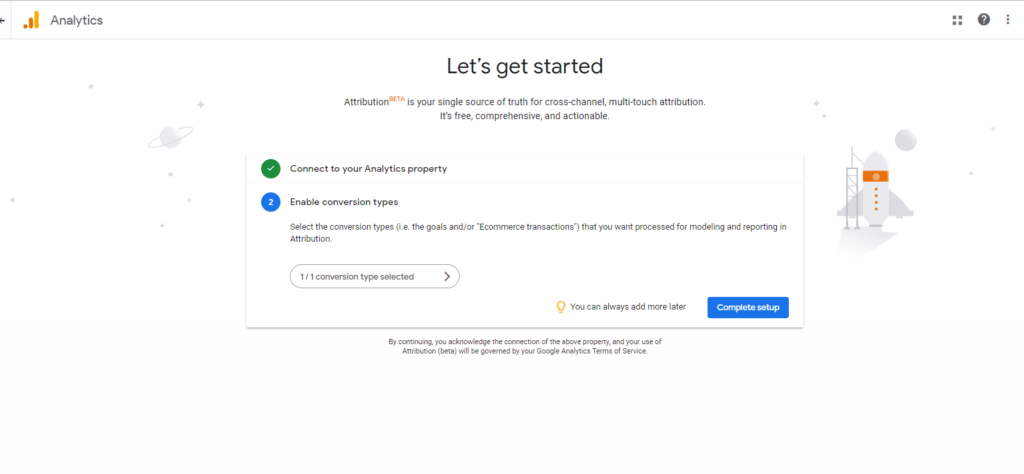Click the 'Google Analytics Terms of Service' text

[591, 351]
